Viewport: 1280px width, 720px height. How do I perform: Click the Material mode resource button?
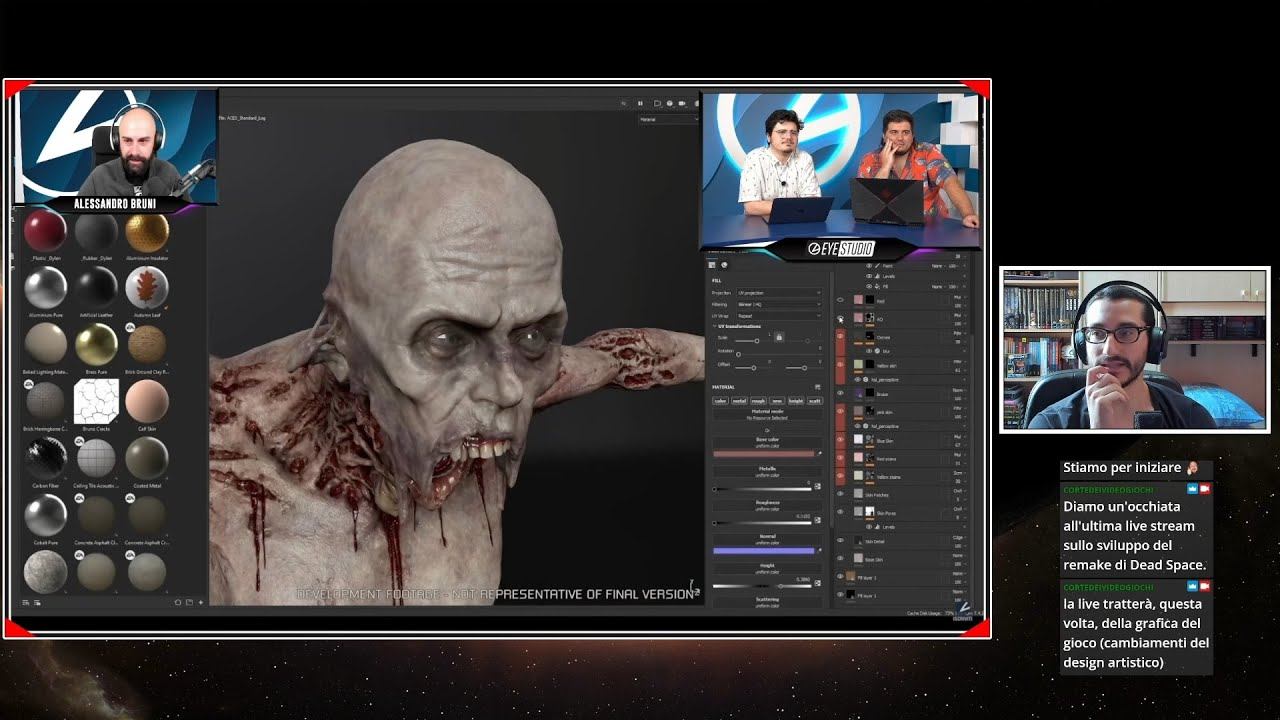(x=768, y=414)
